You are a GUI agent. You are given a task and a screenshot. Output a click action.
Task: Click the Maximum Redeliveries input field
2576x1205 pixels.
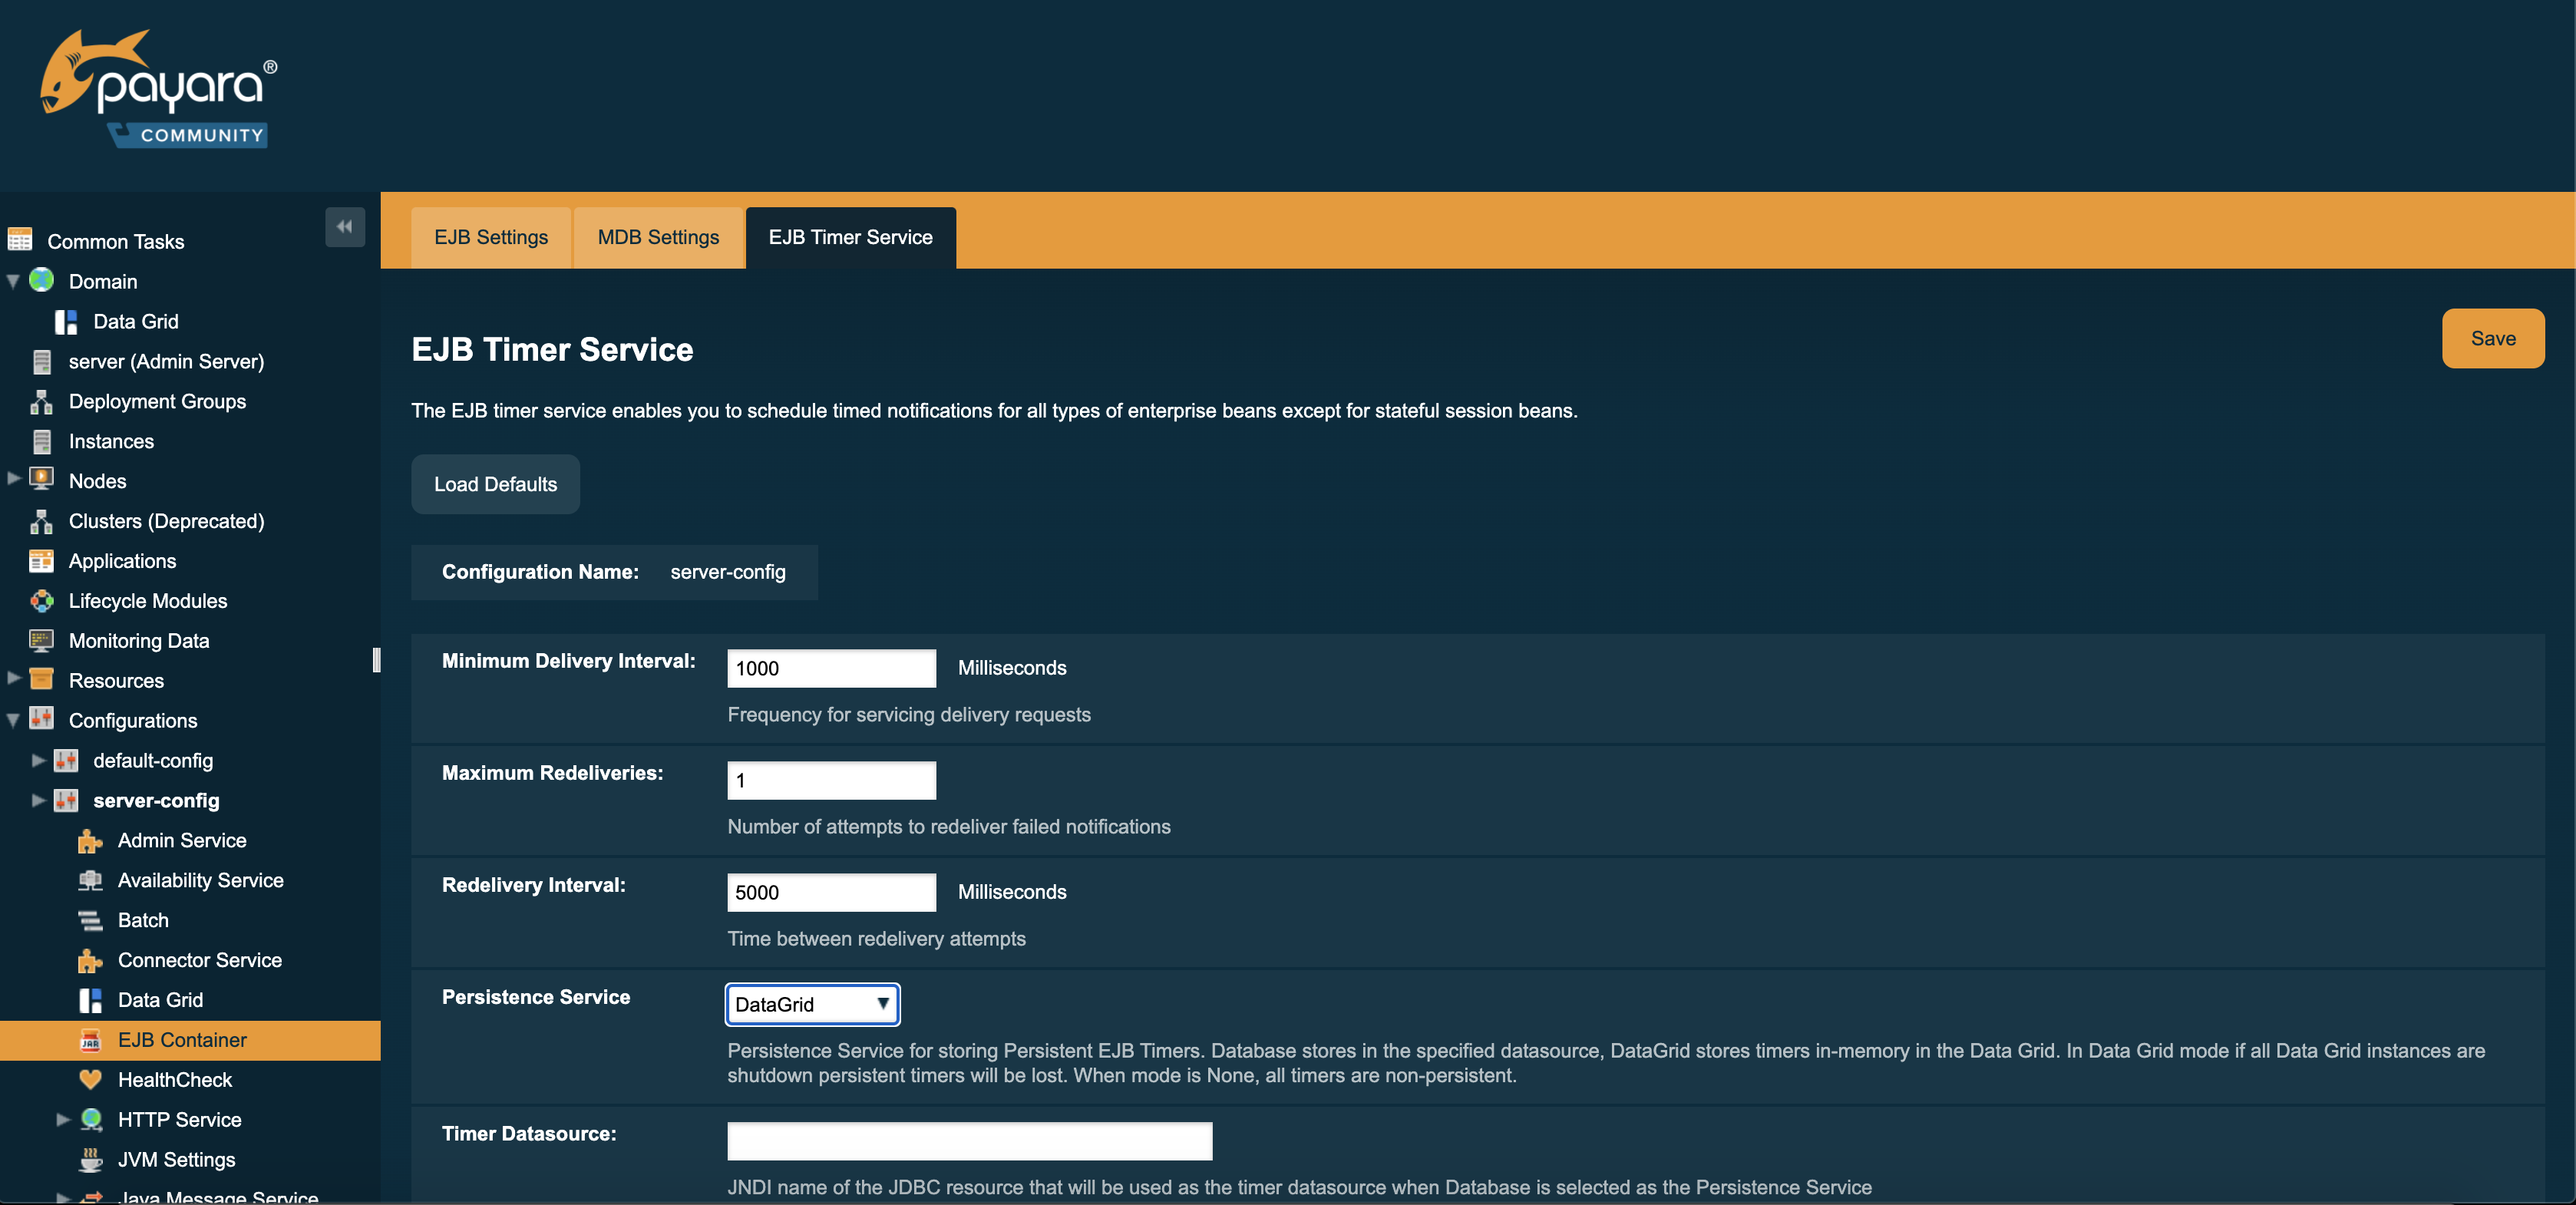click(831, 780)
